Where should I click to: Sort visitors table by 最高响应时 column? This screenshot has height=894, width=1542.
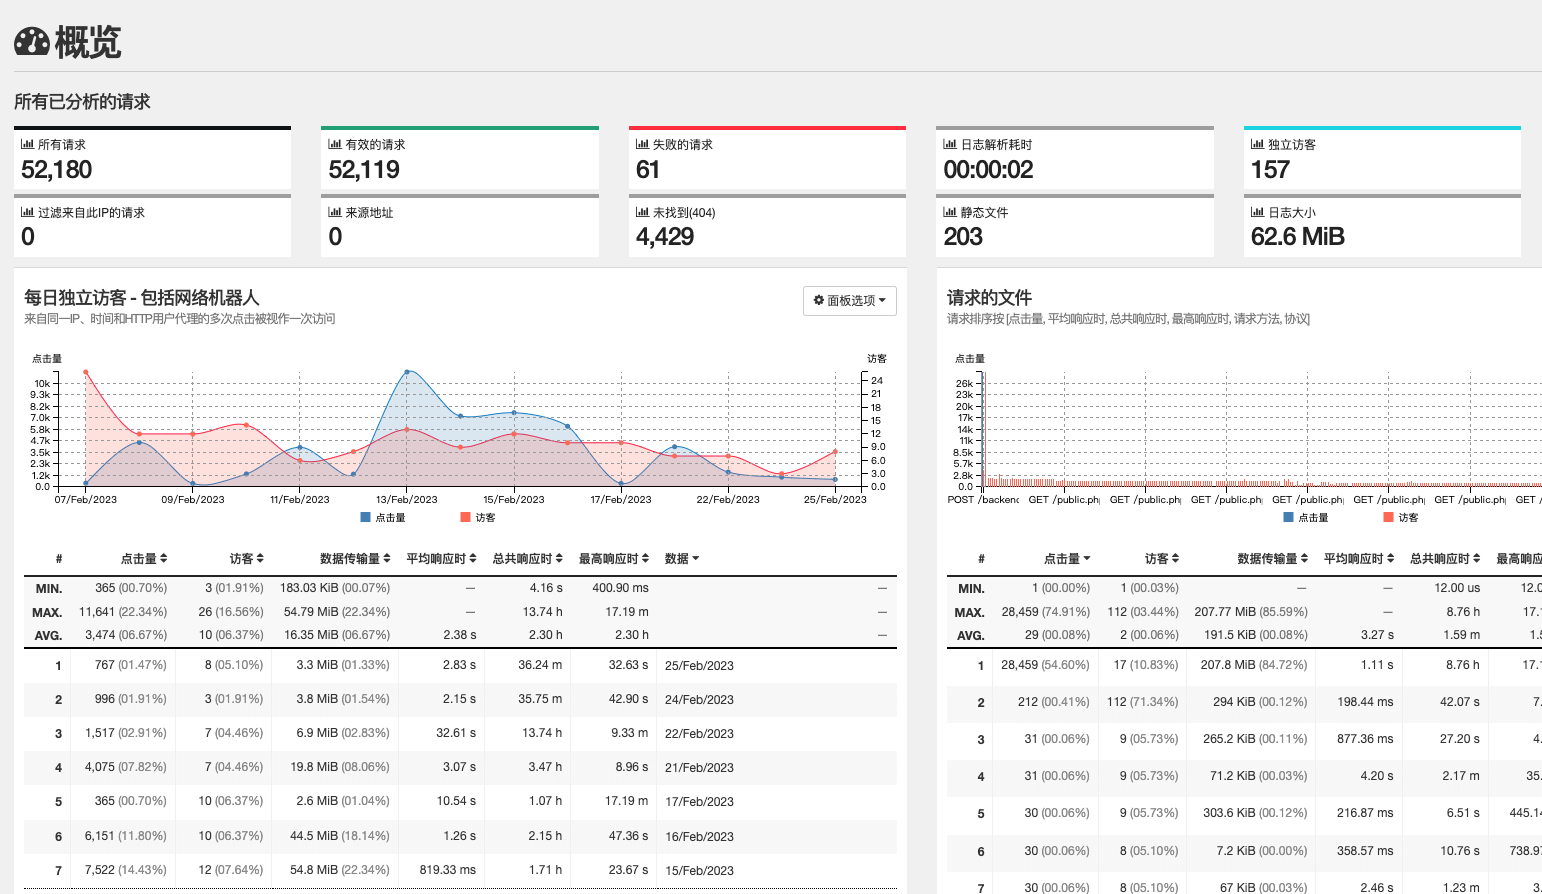coord(614,558)
